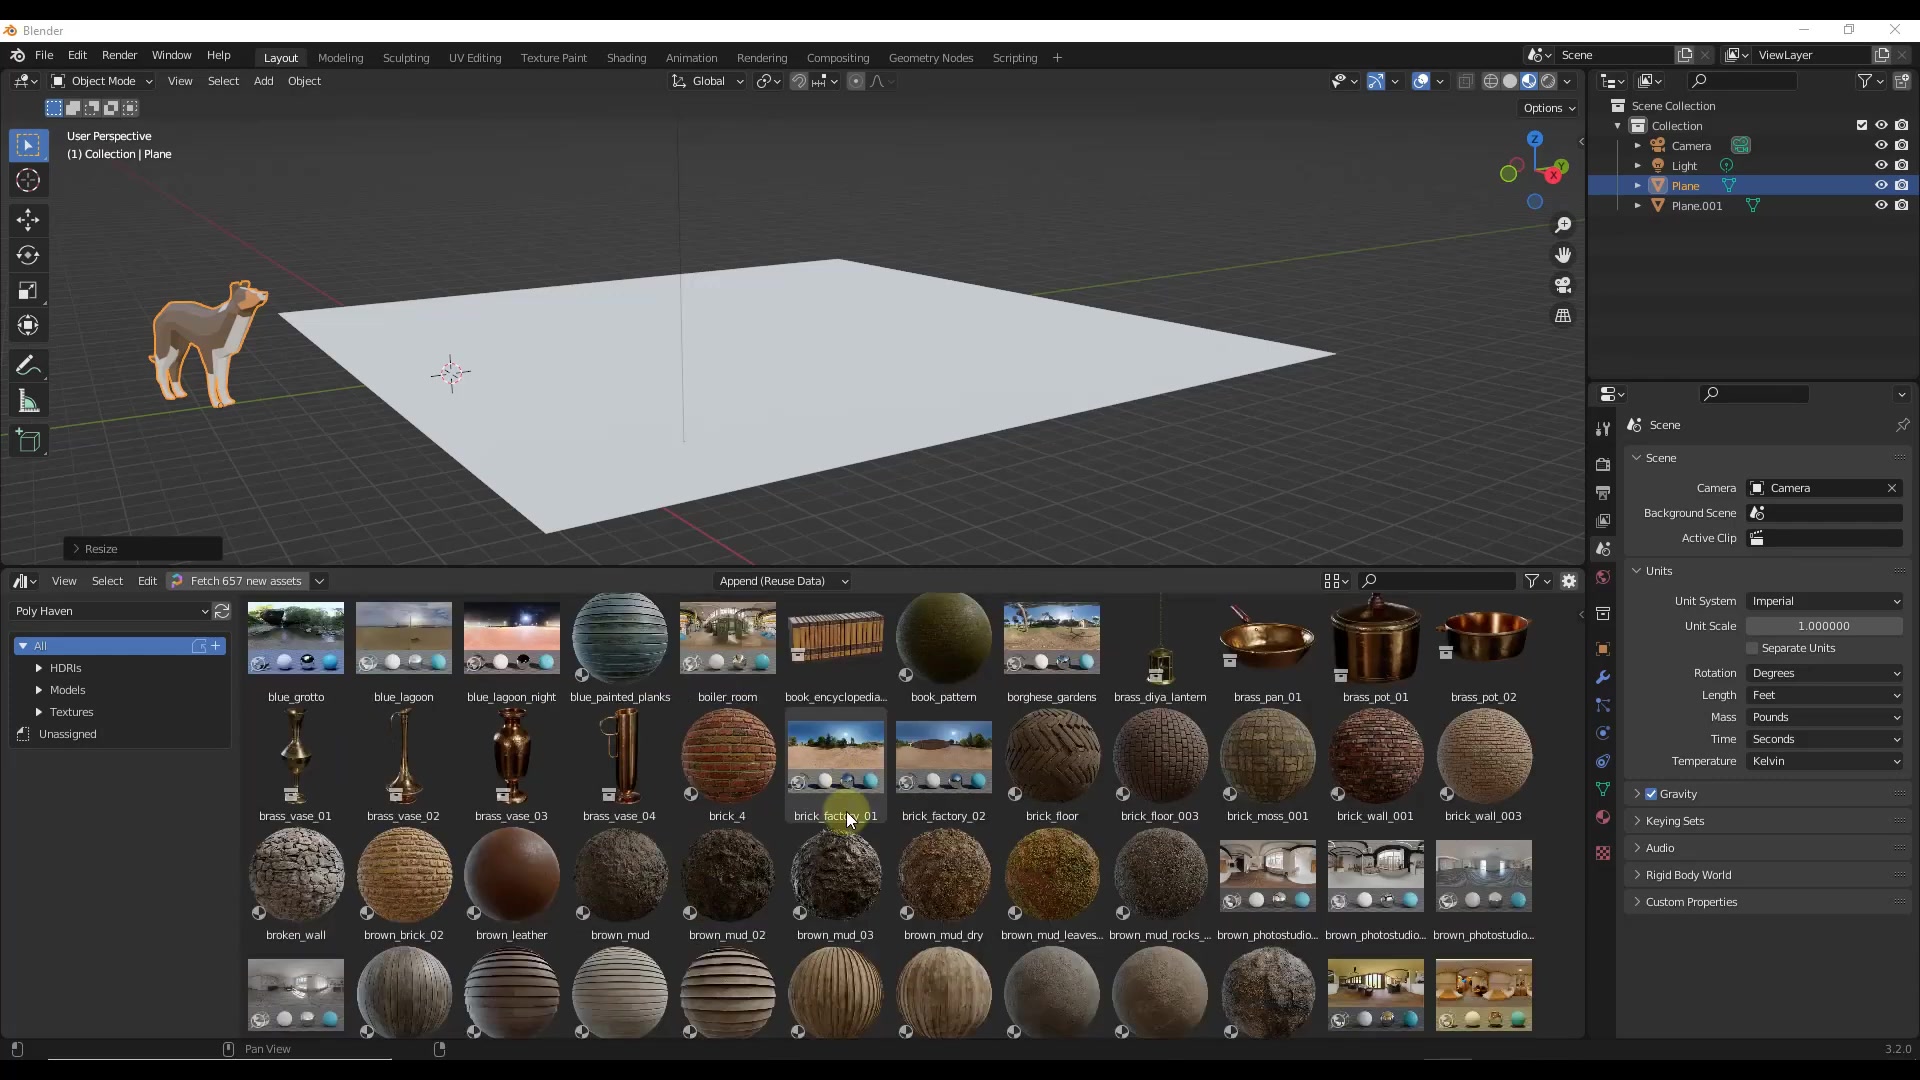Select the Rotate tool

tap(28, 255)
